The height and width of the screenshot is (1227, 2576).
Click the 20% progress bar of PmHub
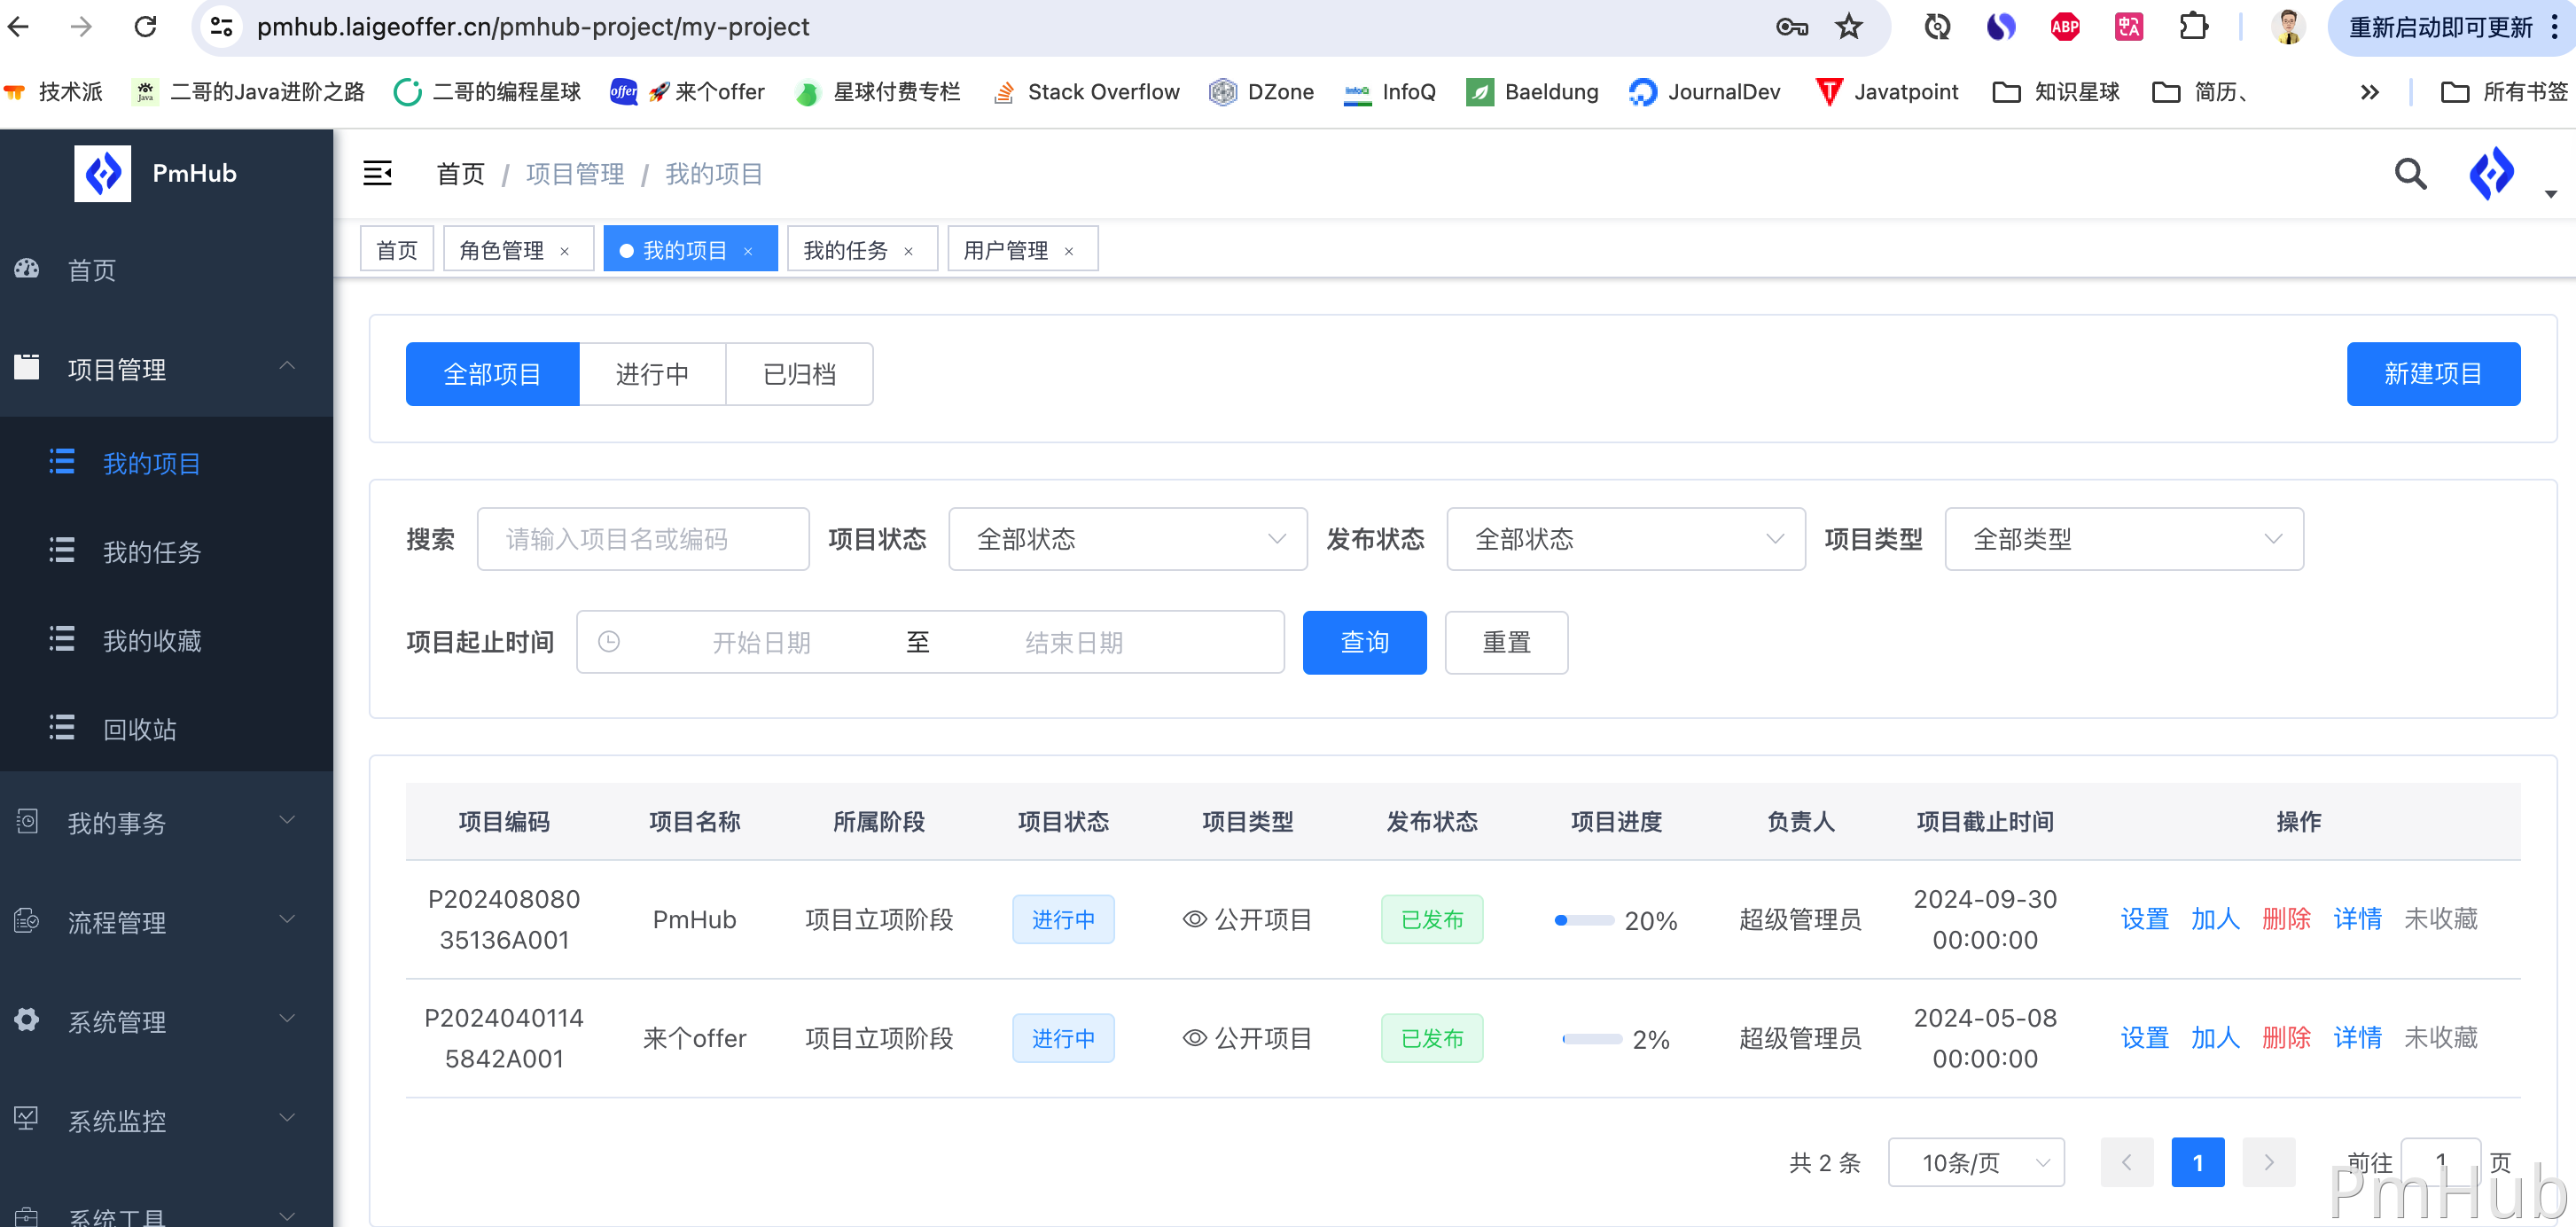1584,920
